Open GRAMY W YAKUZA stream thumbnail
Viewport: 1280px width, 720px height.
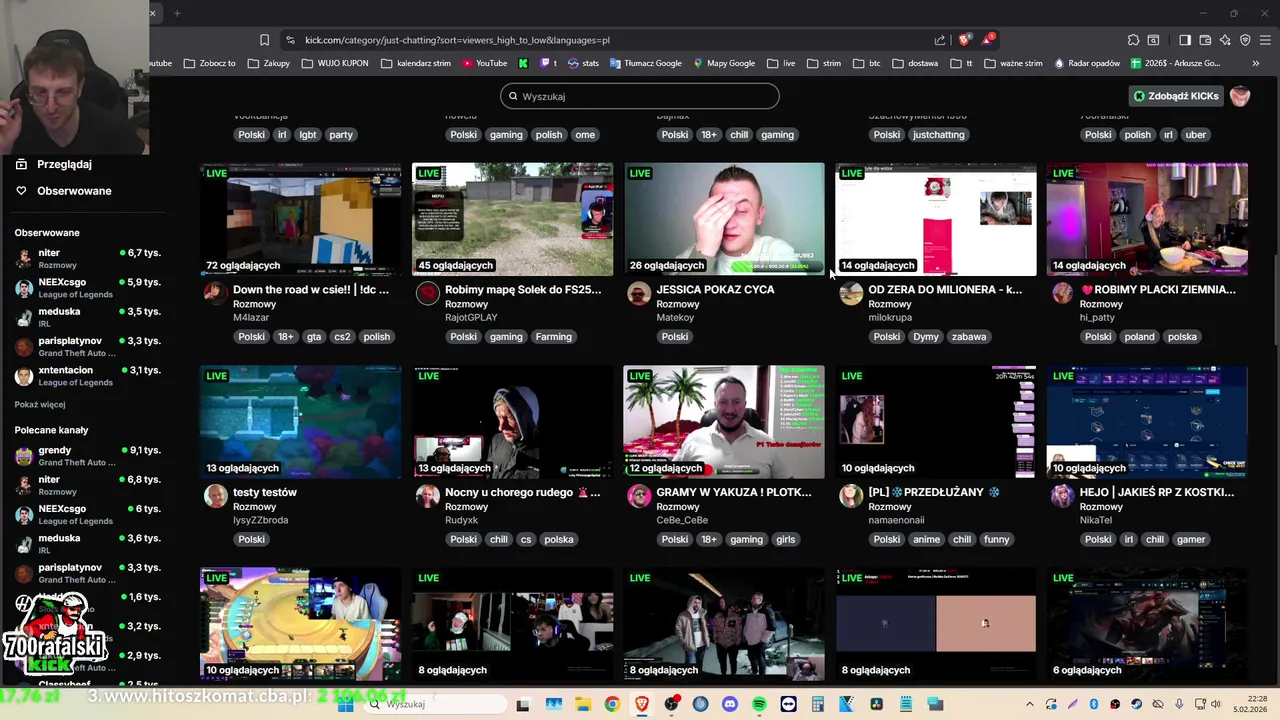(724, 422)
